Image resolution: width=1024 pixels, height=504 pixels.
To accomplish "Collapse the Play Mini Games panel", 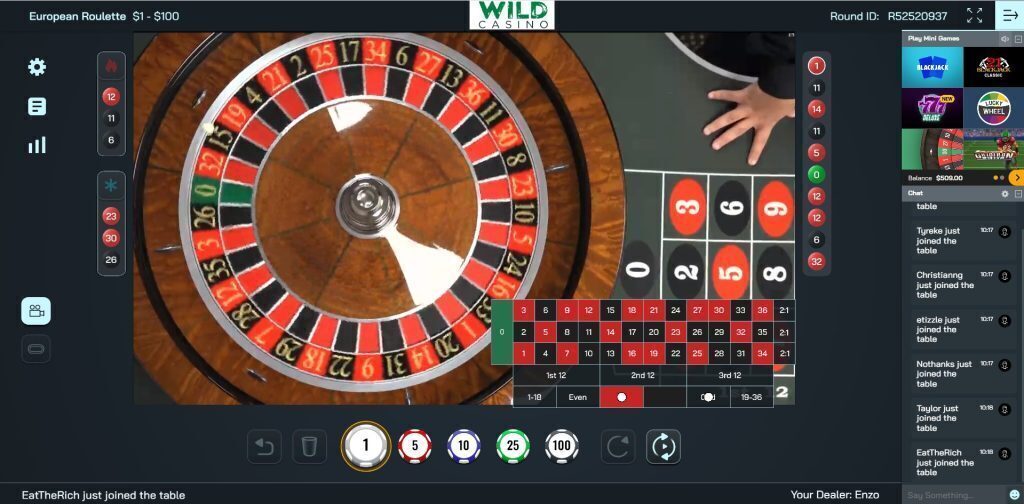I will pos(1017,39).
